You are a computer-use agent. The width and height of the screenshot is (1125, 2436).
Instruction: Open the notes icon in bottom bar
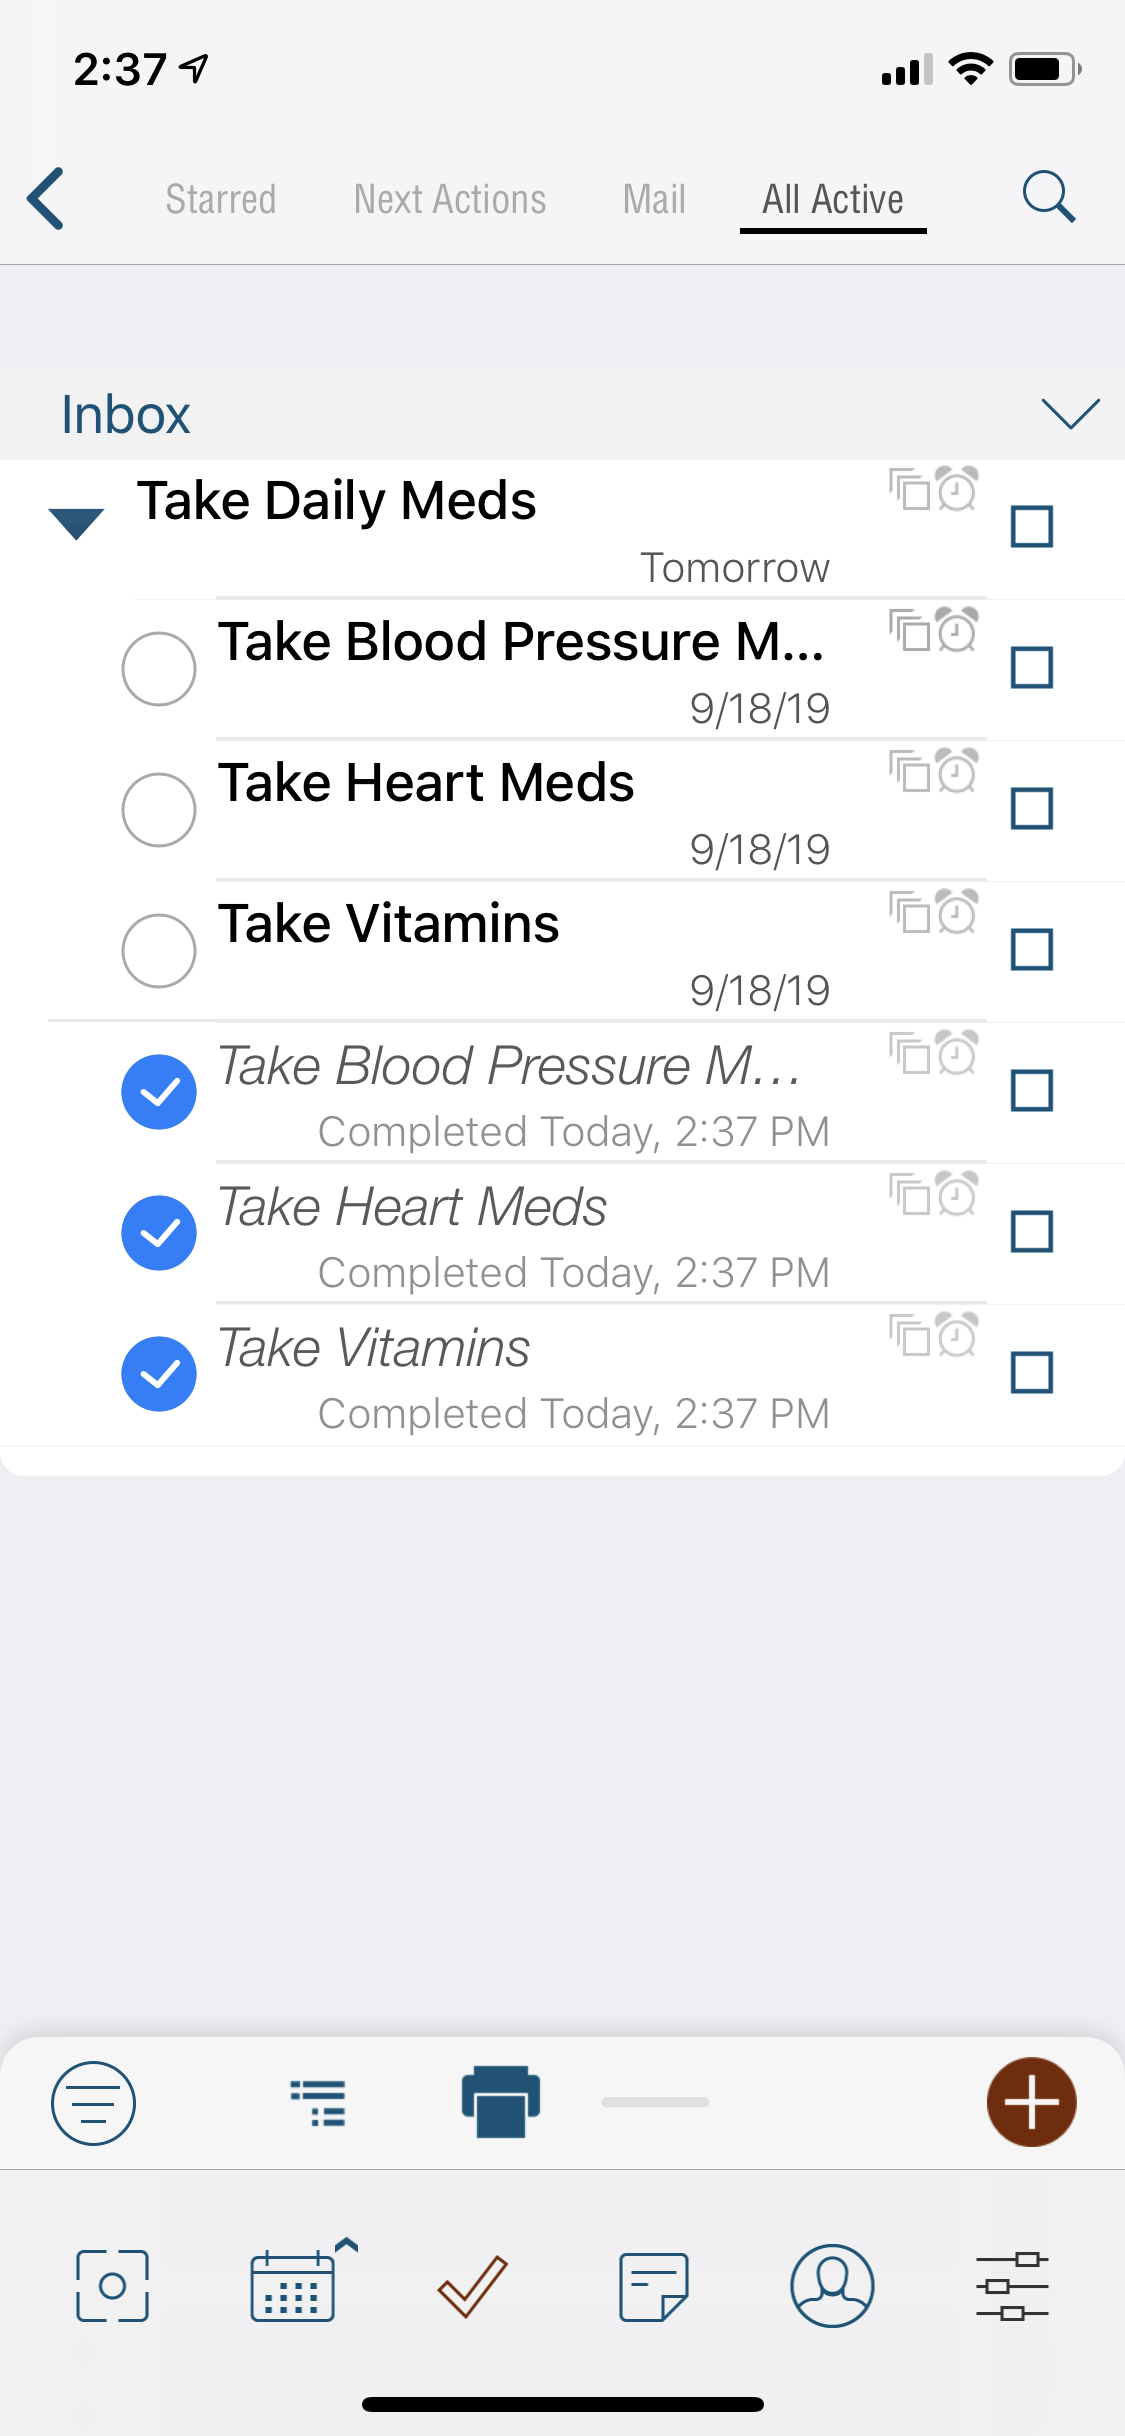click(653, 2286)
